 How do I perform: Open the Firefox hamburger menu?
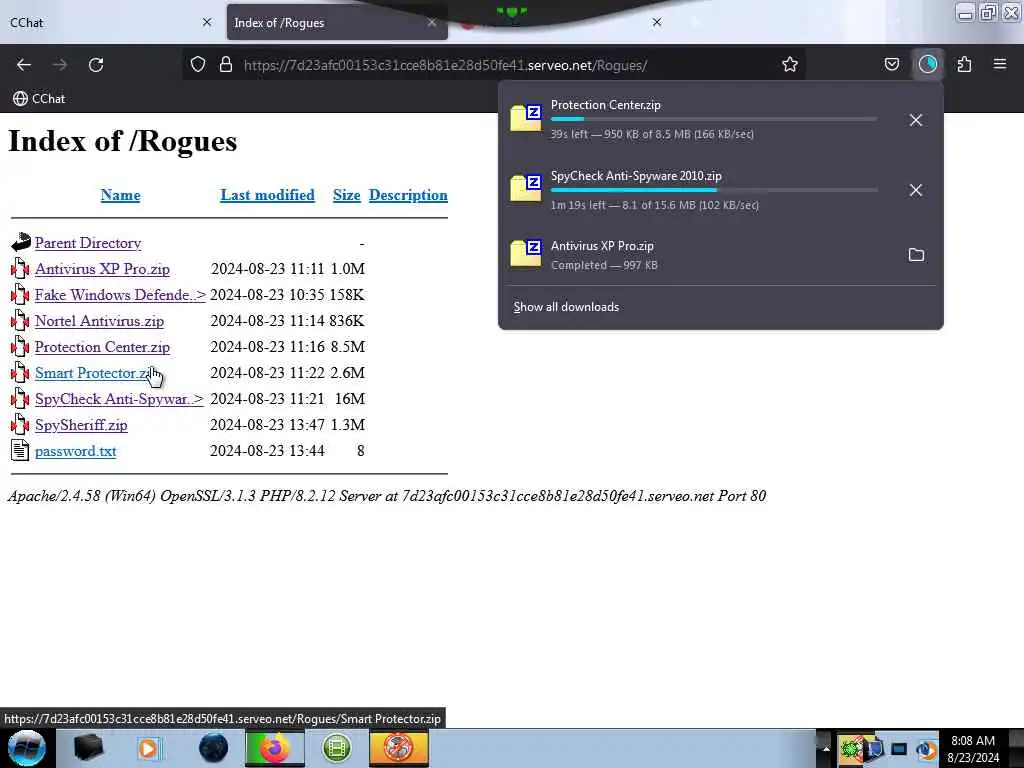1000,65
